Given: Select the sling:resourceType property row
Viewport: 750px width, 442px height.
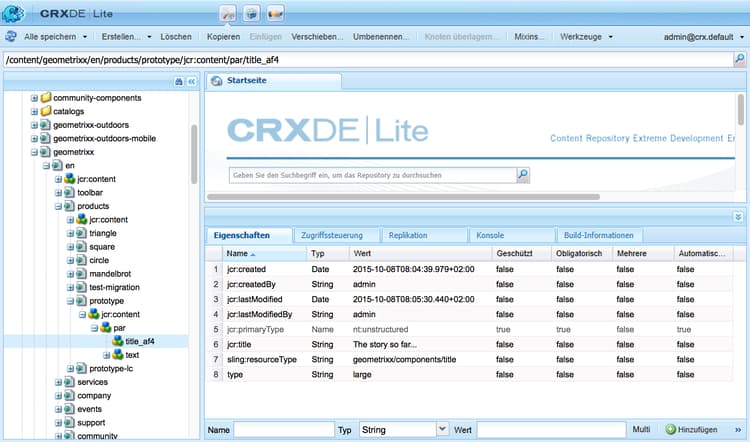Looking at the screenshot, I should click(x=469, y=359).
